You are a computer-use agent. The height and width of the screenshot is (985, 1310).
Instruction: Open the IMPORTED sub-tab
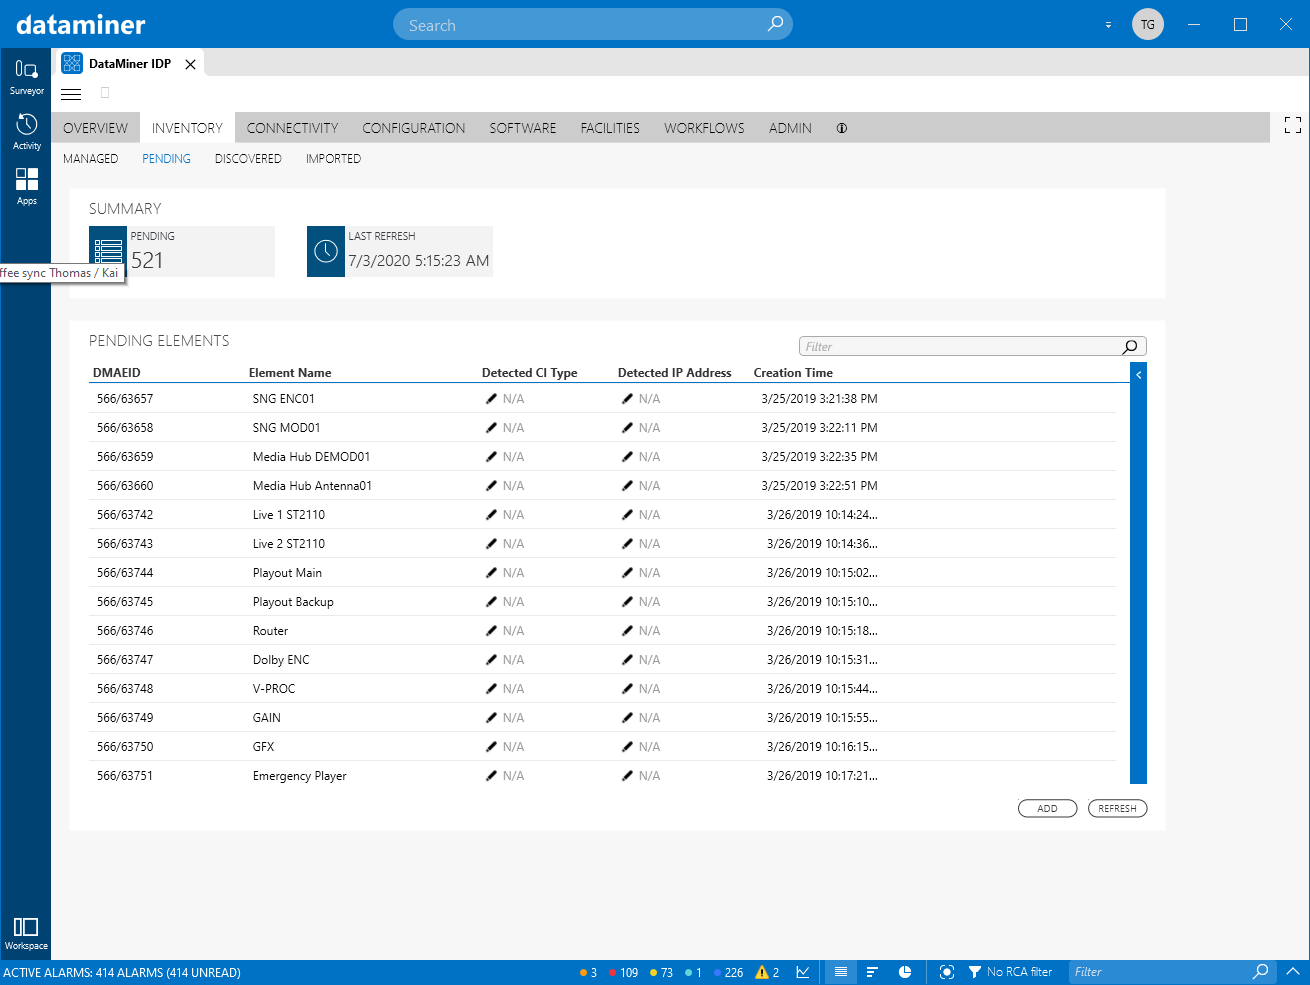pos(333,159)
